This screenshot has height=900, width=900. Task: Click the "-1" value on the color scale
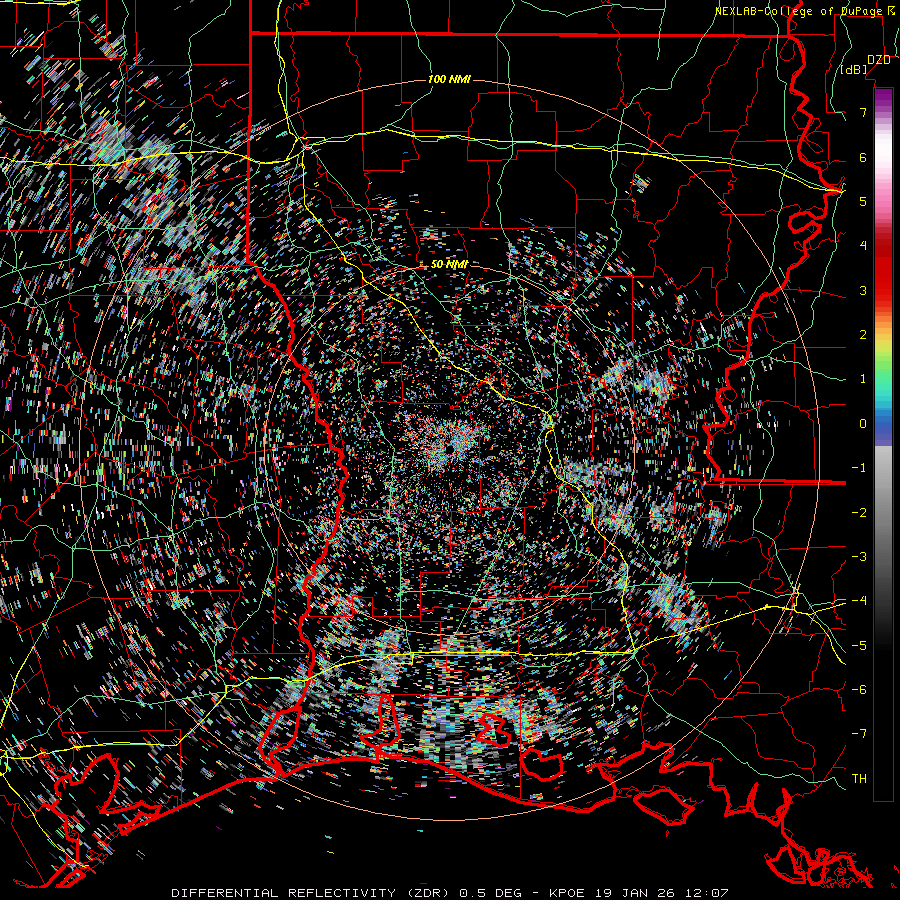click(x=859, y=468)
